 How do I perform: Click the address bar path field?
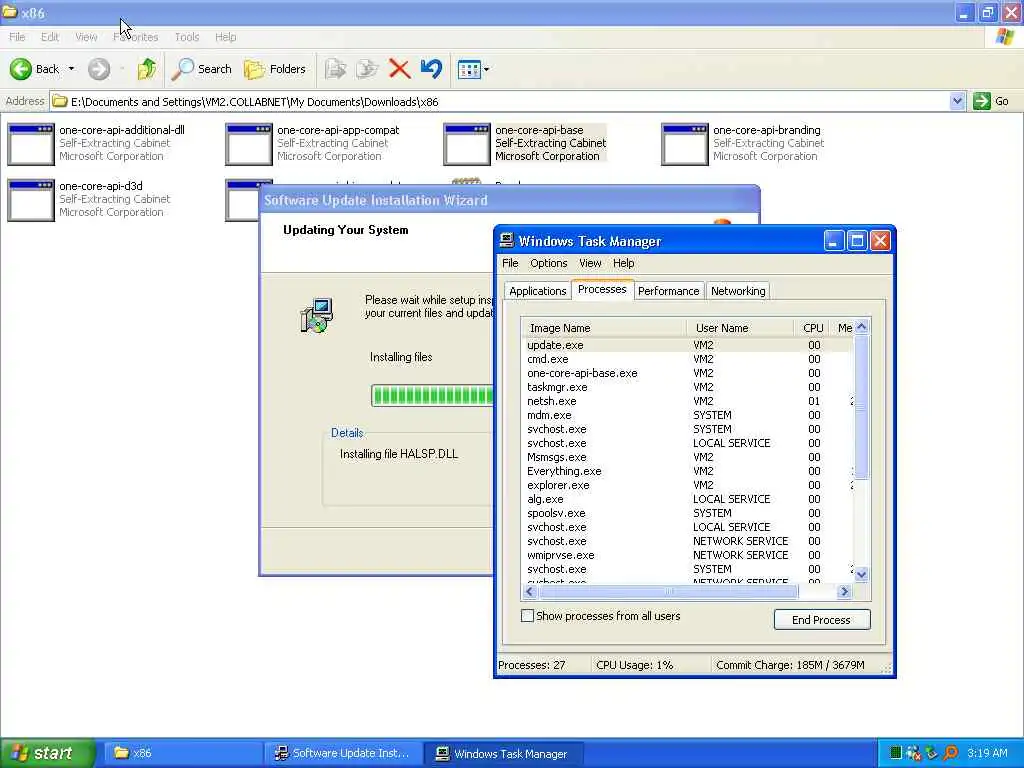500,101
